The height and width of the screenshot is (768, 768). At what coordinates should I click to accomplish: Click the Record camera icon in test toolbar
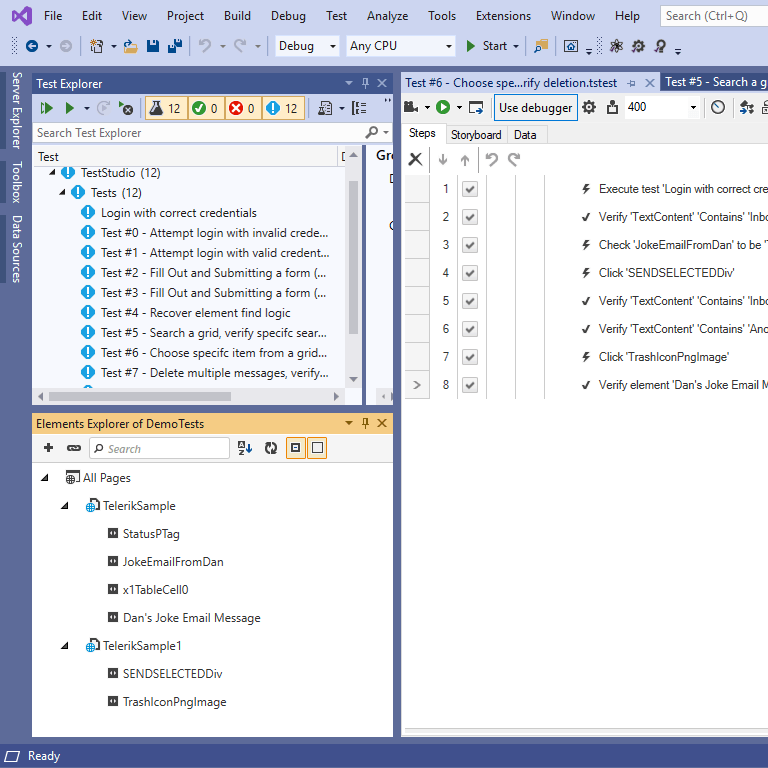[411, 107]
